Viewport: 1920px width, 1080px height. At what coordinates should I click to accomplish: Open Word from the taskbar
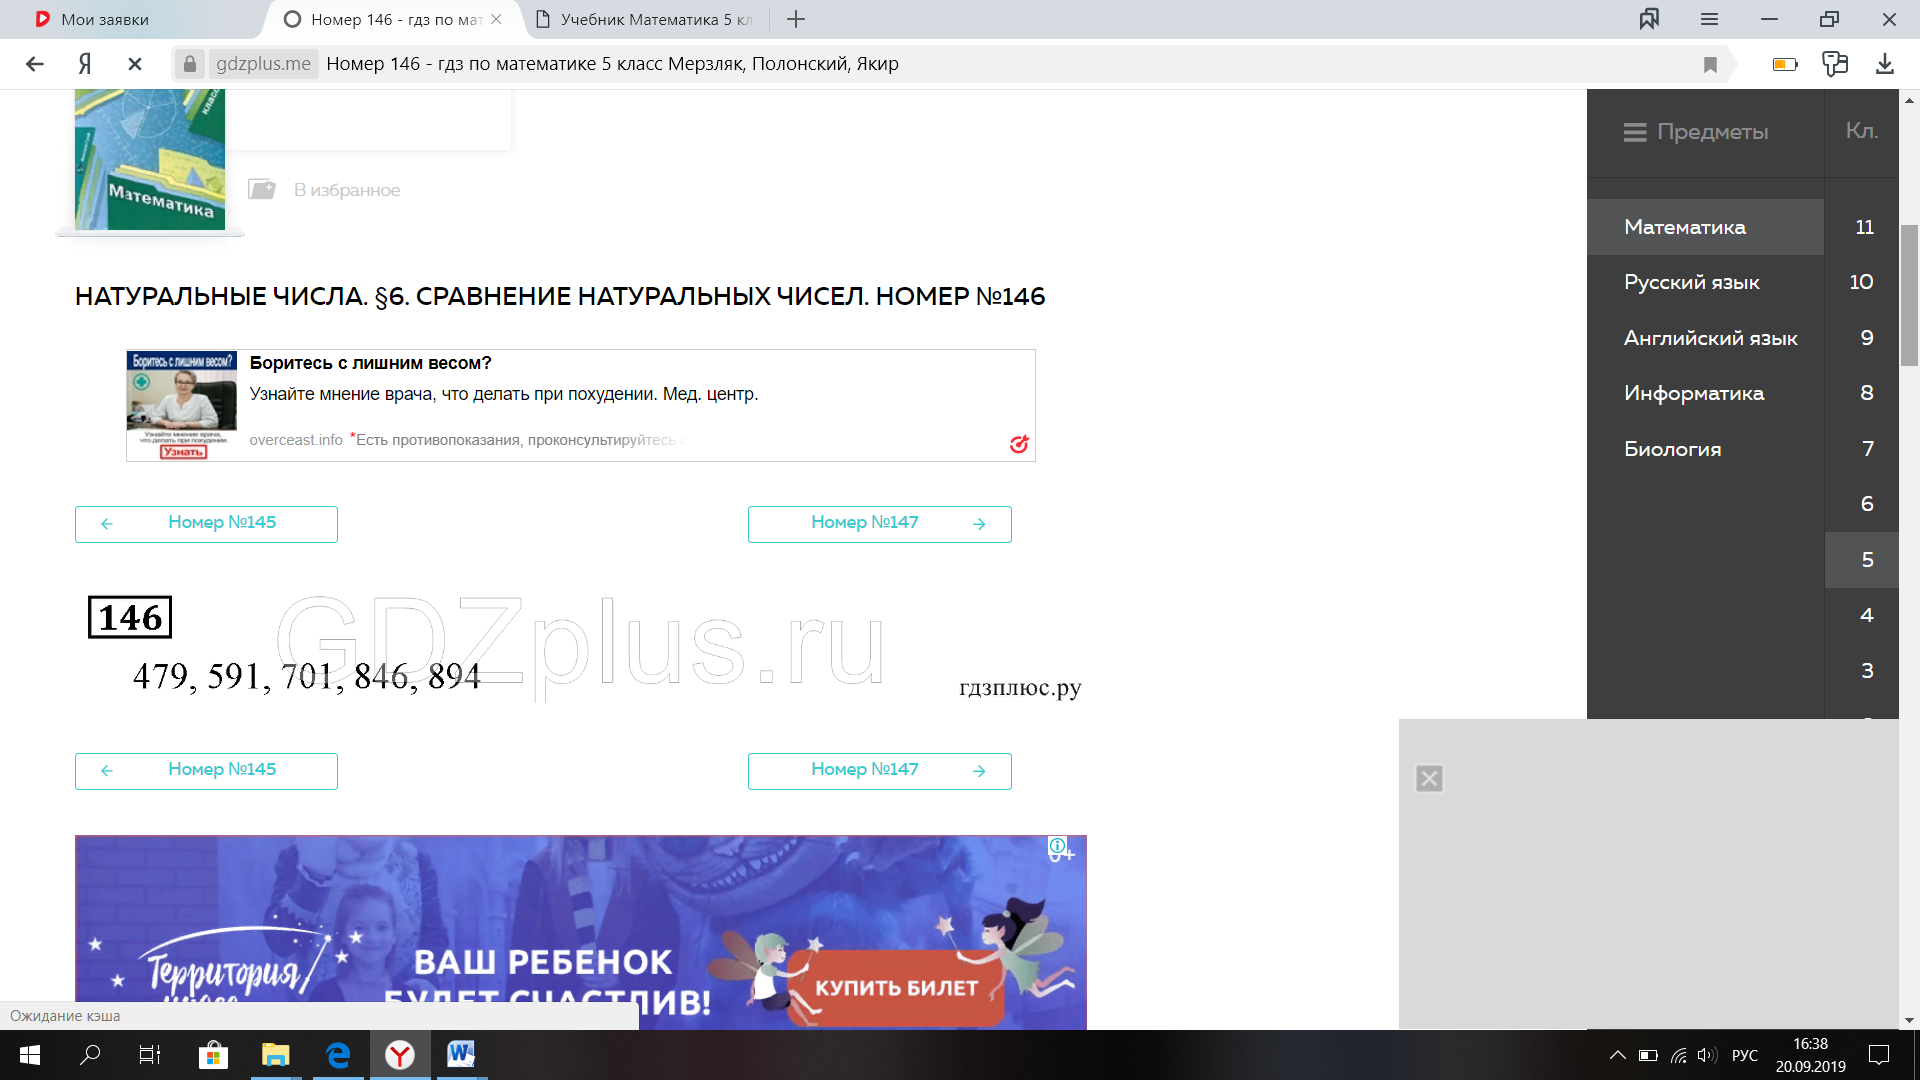pyautogui.click(x=461, y=1054)
